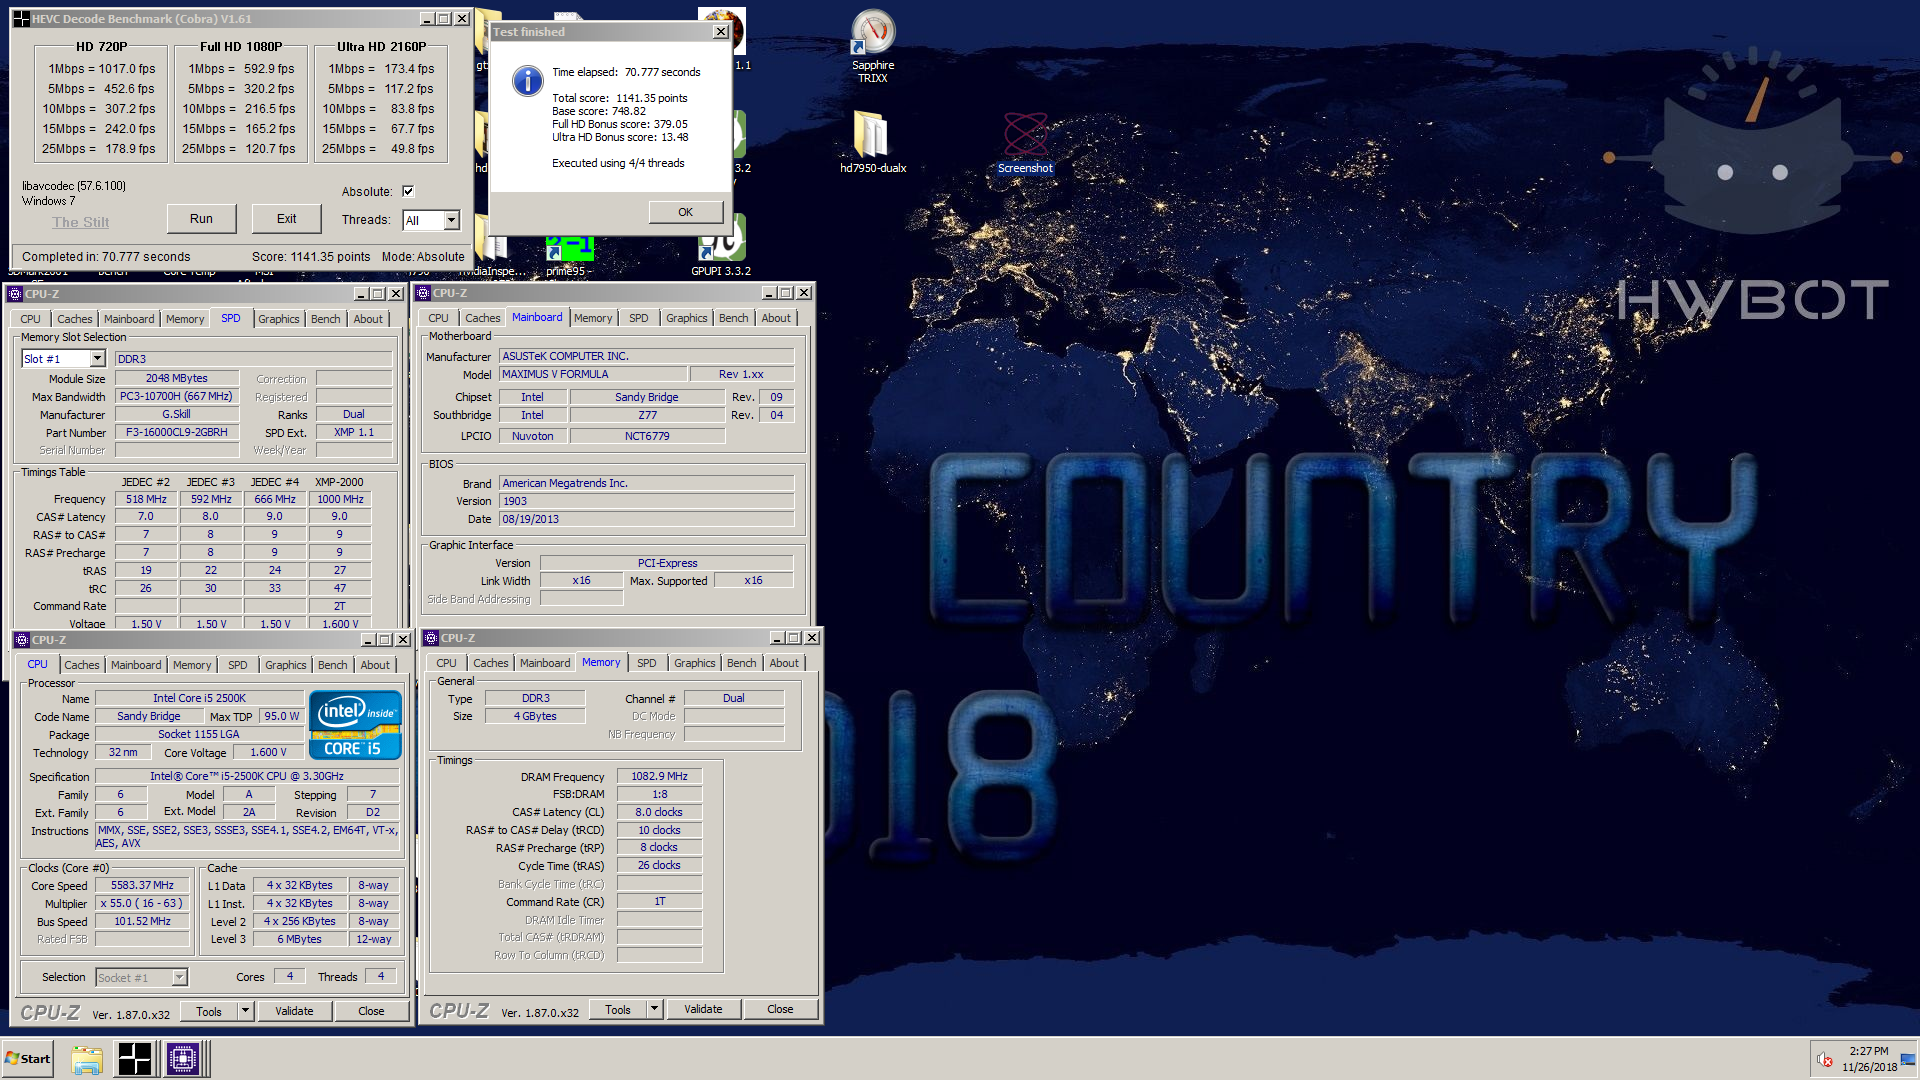Click the Level 3 '6 MBytes' cache value
This screenshot has width=1920, height=1080.
click(300, 939)
